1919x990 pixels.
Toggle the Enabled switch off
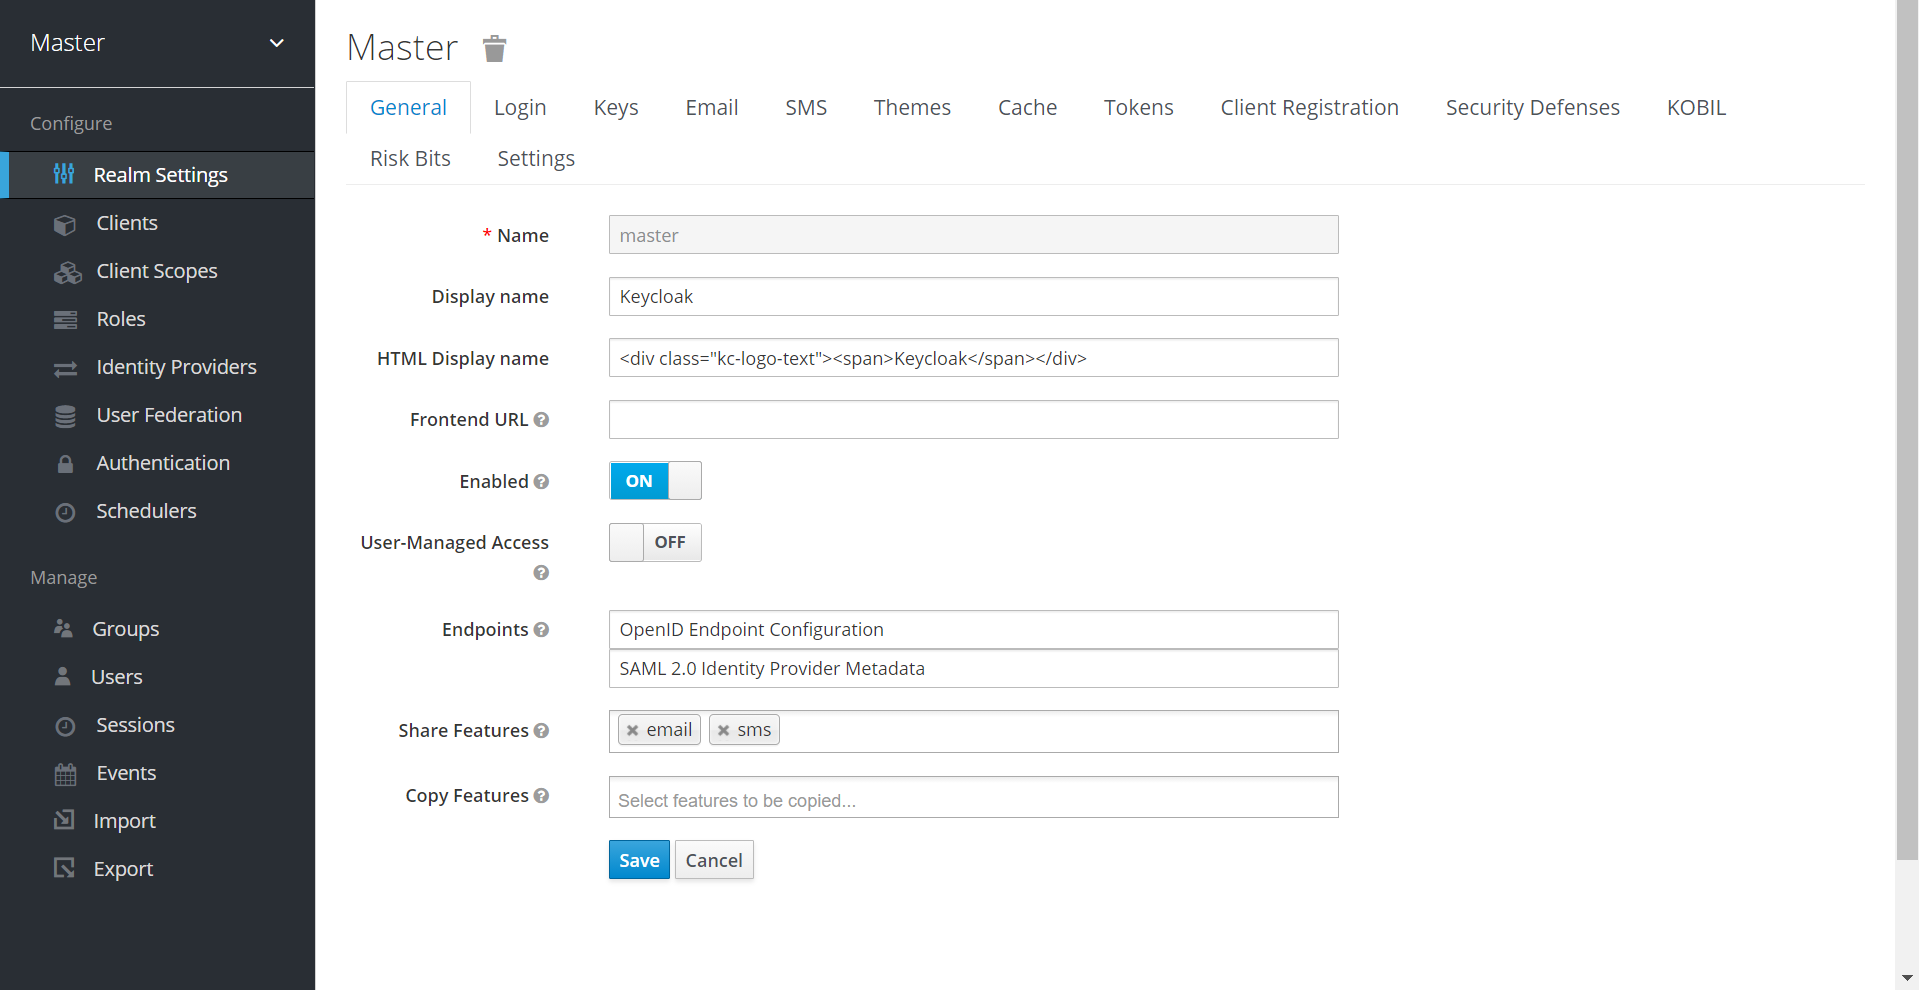pos(655,481)
